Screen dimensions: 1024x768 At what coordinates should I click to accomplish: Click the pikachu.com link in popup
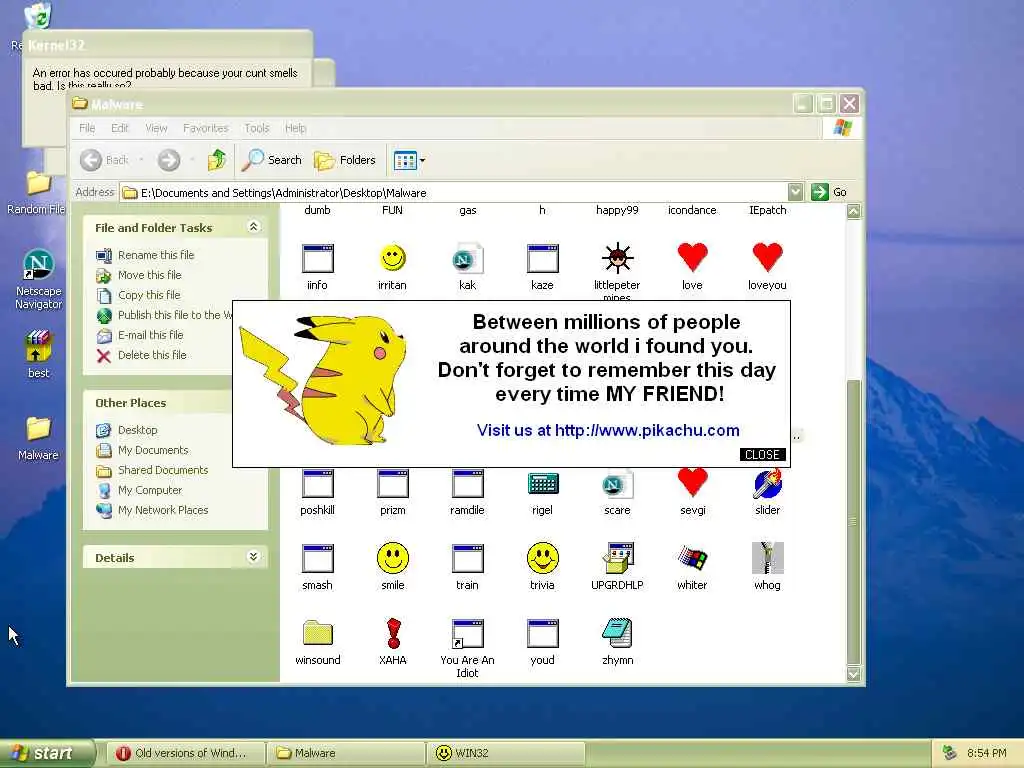[647, 430]
